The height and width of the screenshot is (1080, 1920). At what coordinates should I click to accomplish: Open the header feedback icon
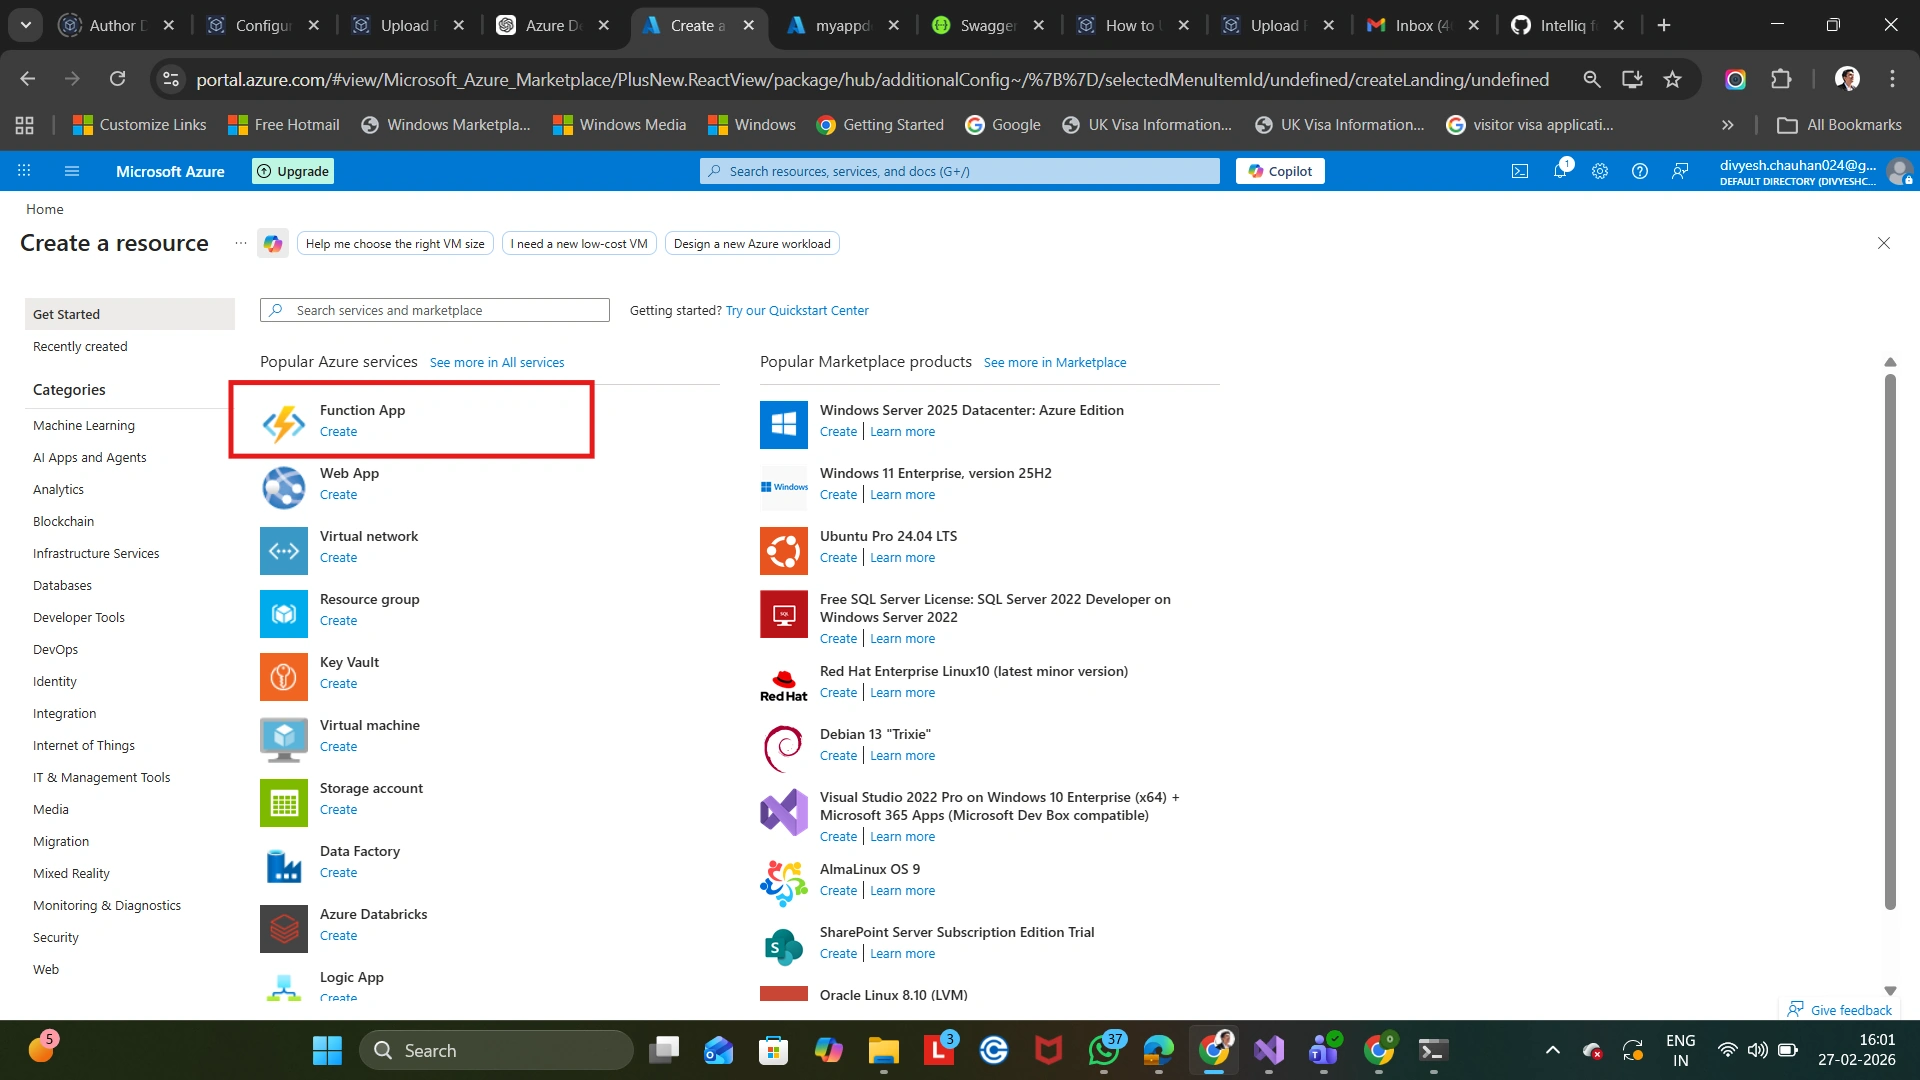coord(1680,171)
